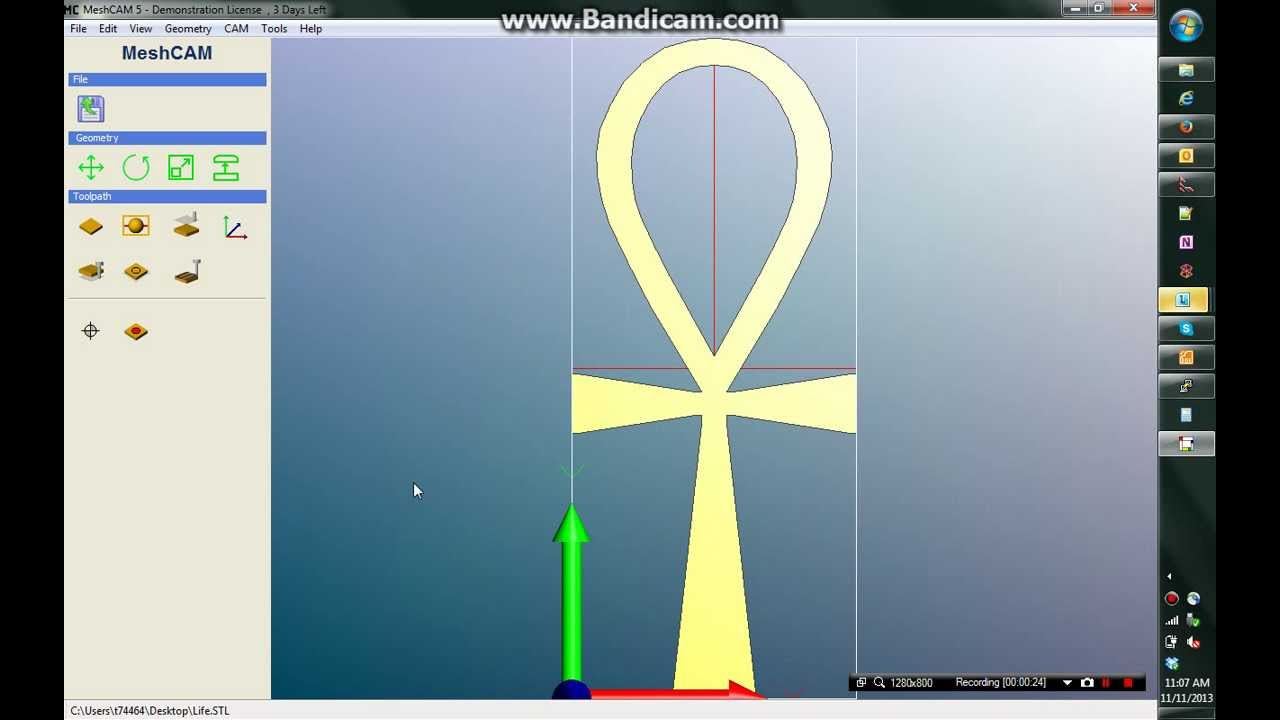Click the 11:07 AM clock
1280x720 pixels.
coord(1186,683)
